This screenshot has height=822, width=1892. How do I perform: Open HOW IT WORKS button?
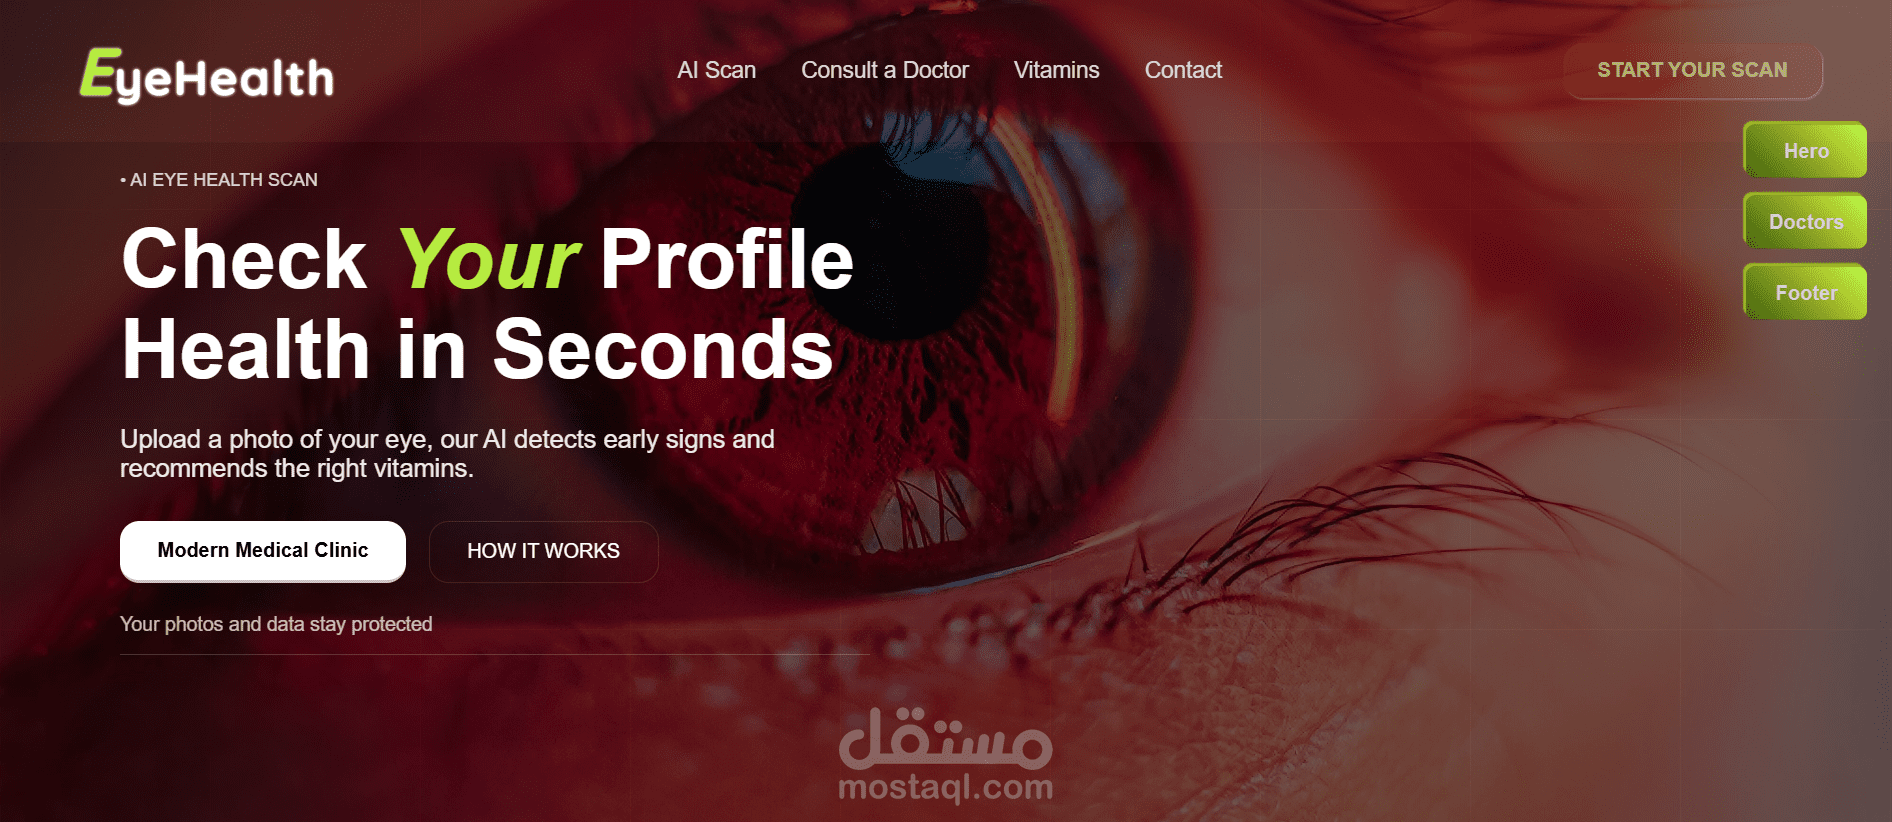[544, 551]
